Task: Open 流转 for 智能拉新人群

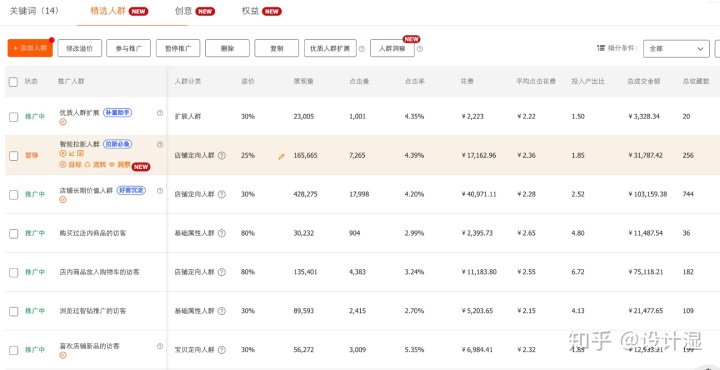Action: [x=96, y=164]
